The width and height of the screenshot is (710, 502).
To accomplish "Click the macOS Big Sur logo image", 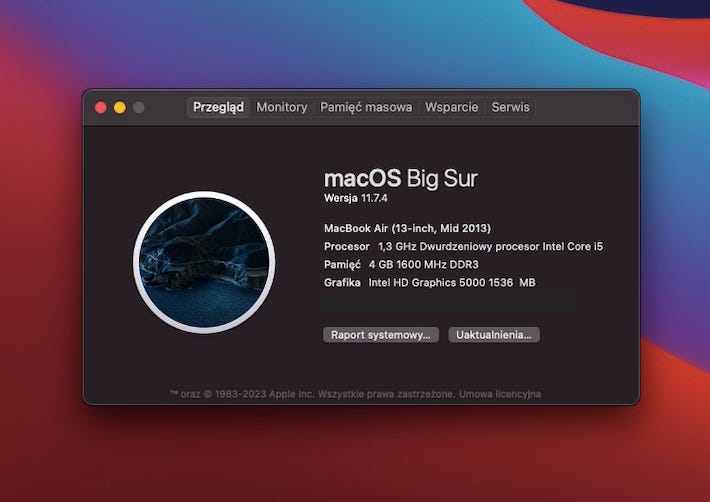I will (x=204, y=262).
